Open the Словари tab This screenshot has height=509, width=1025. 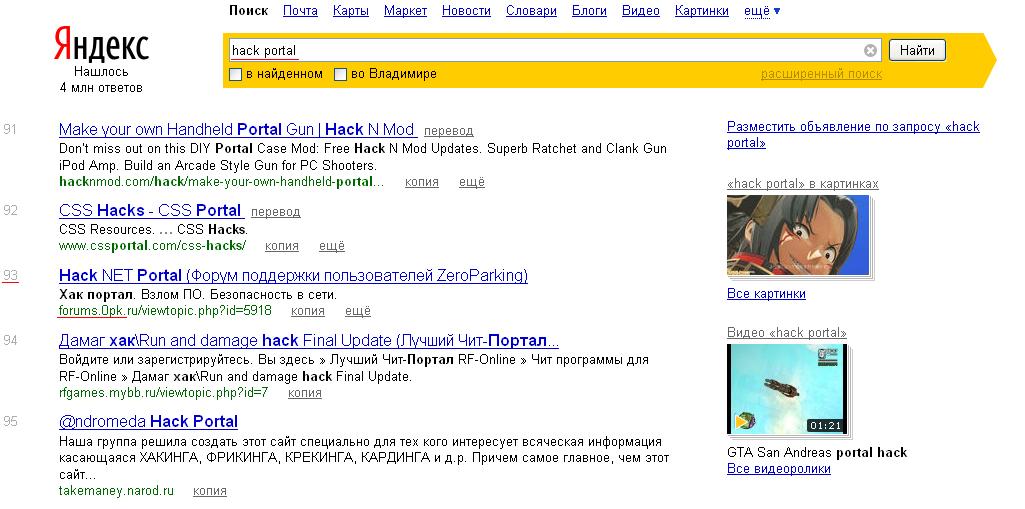[531, 11]
